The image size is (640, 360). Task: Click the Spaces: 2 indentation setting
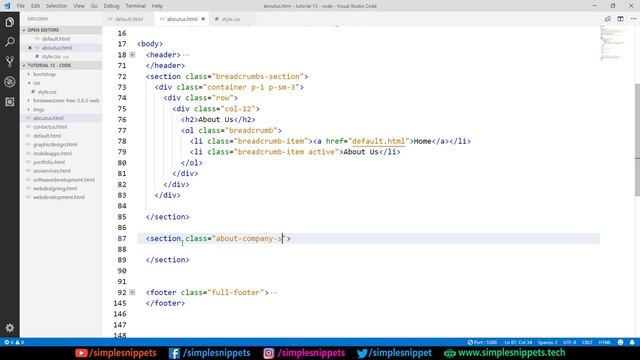click(547, 342)
